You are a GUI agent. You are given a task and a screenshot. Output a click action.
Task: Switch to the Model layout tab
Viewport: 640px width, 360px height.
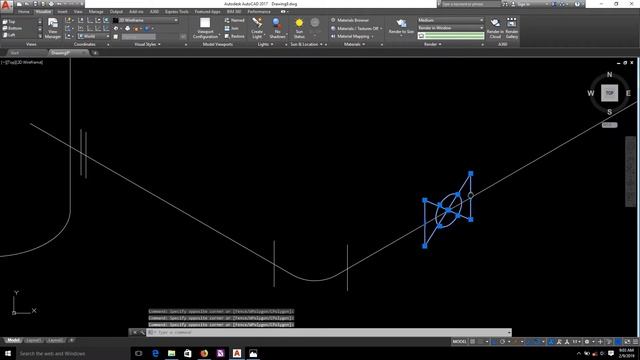[x=13, y=340]
